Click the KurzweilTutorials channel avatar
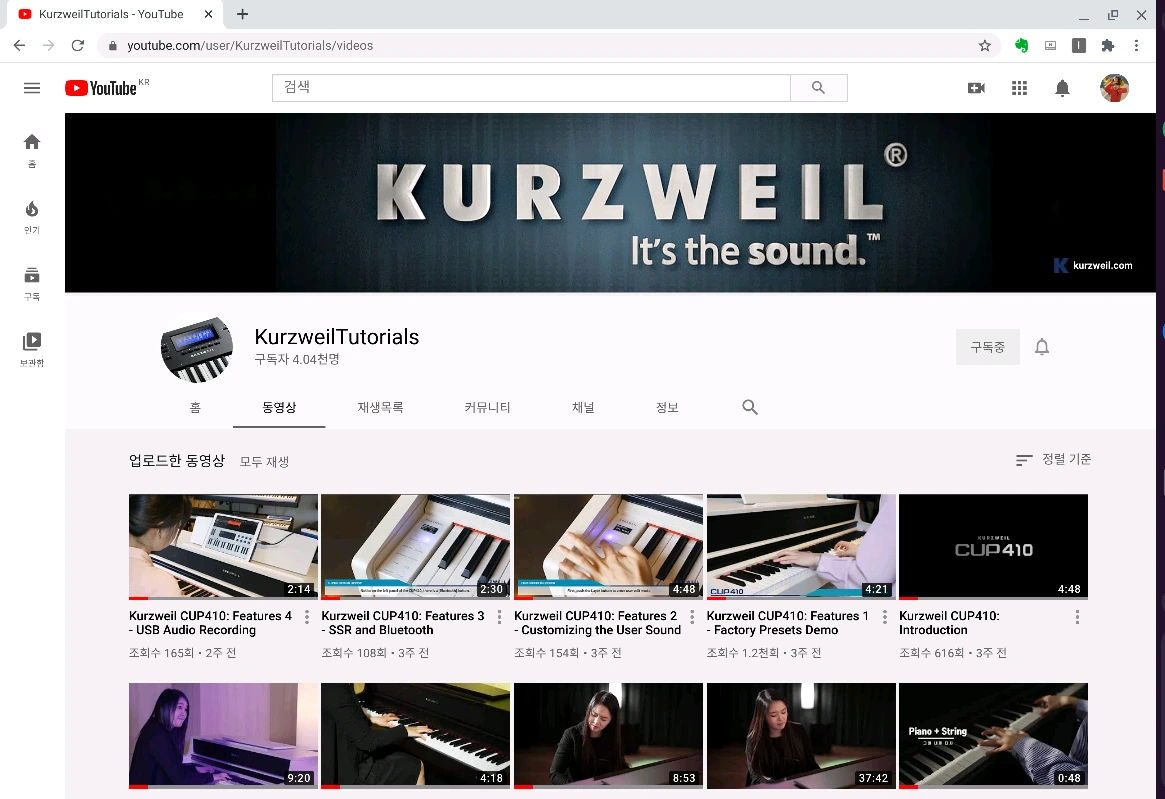Viewport: 1165px width, 799px height. tap(197, 347)
